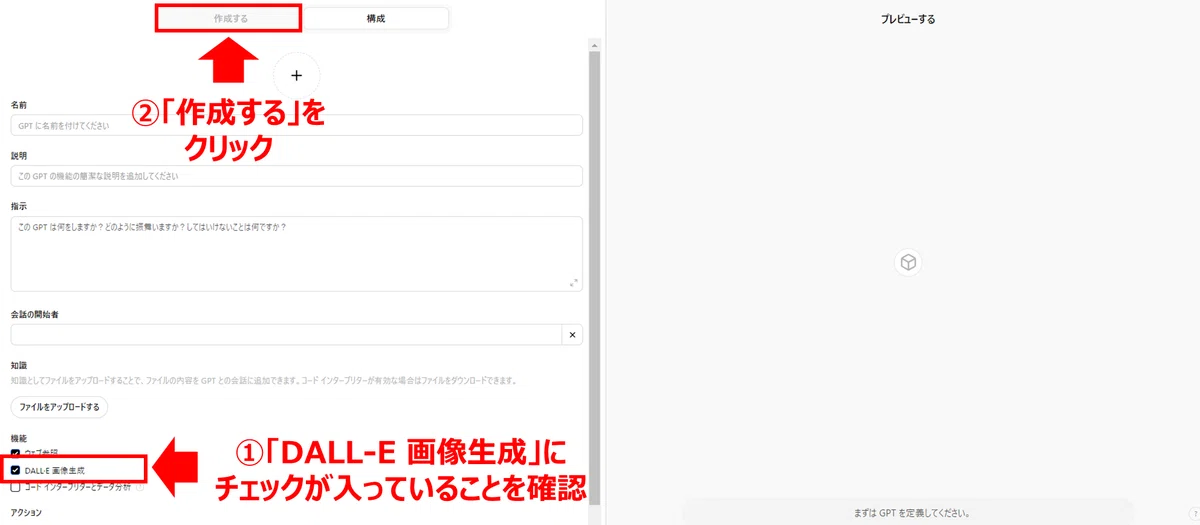Click the 名前 name input field
Screen dimensions: 1200x525
(297, 125)
